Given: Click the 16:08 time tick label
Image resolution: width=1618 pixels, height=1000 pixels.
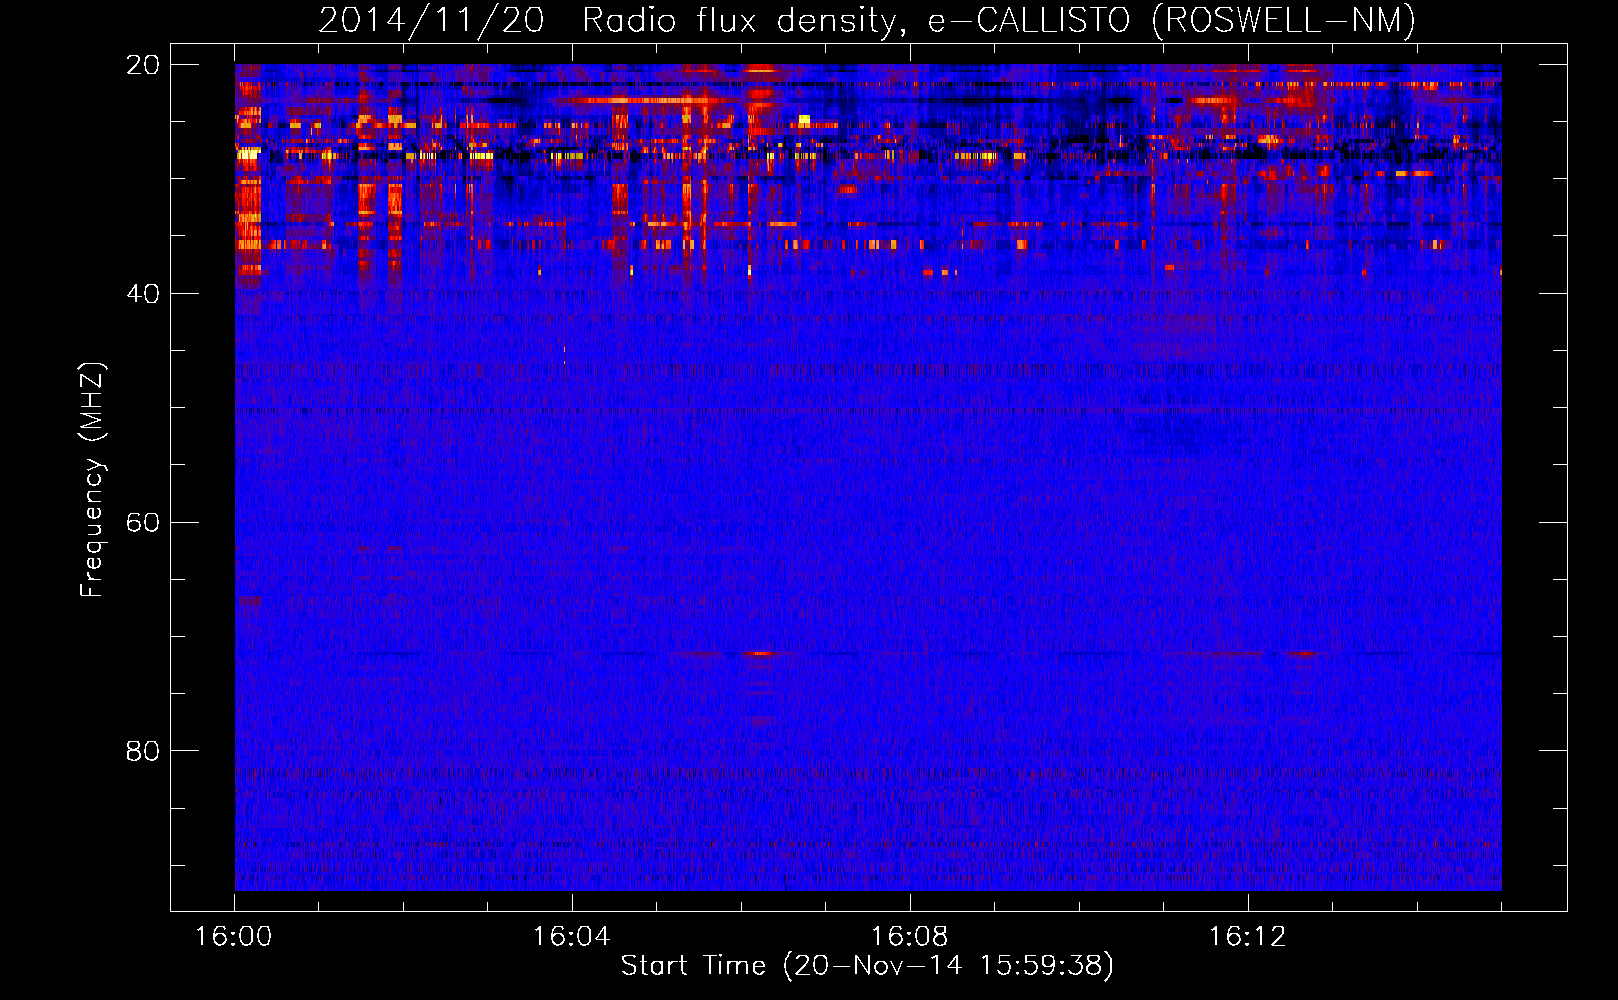Looking at the screenshot, I should click(x=910, y=937).
